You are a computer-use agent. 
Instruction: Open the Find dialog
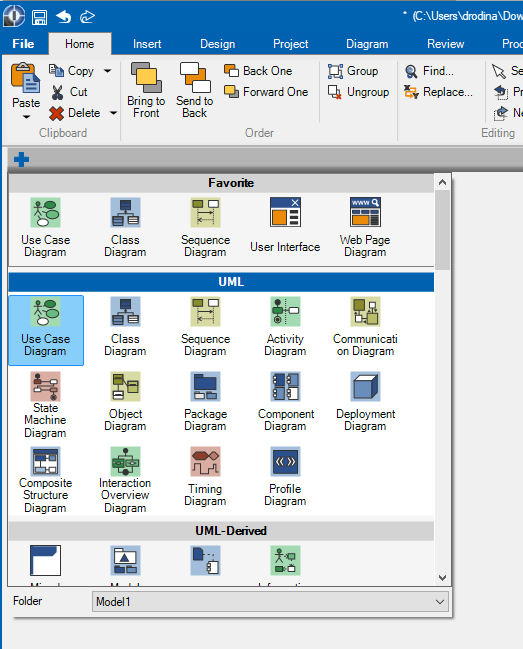click(429, 71)
